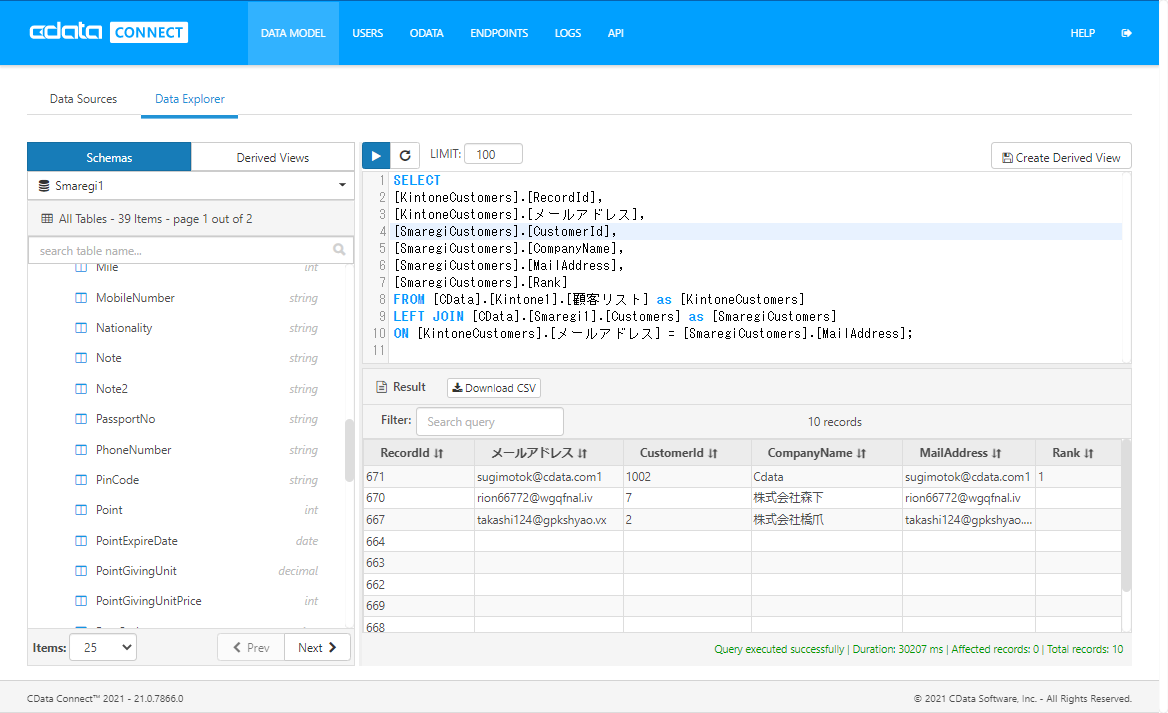Click the column icon beside PinCode
This screenshot has width=1168, height=713.
point(81,480)
